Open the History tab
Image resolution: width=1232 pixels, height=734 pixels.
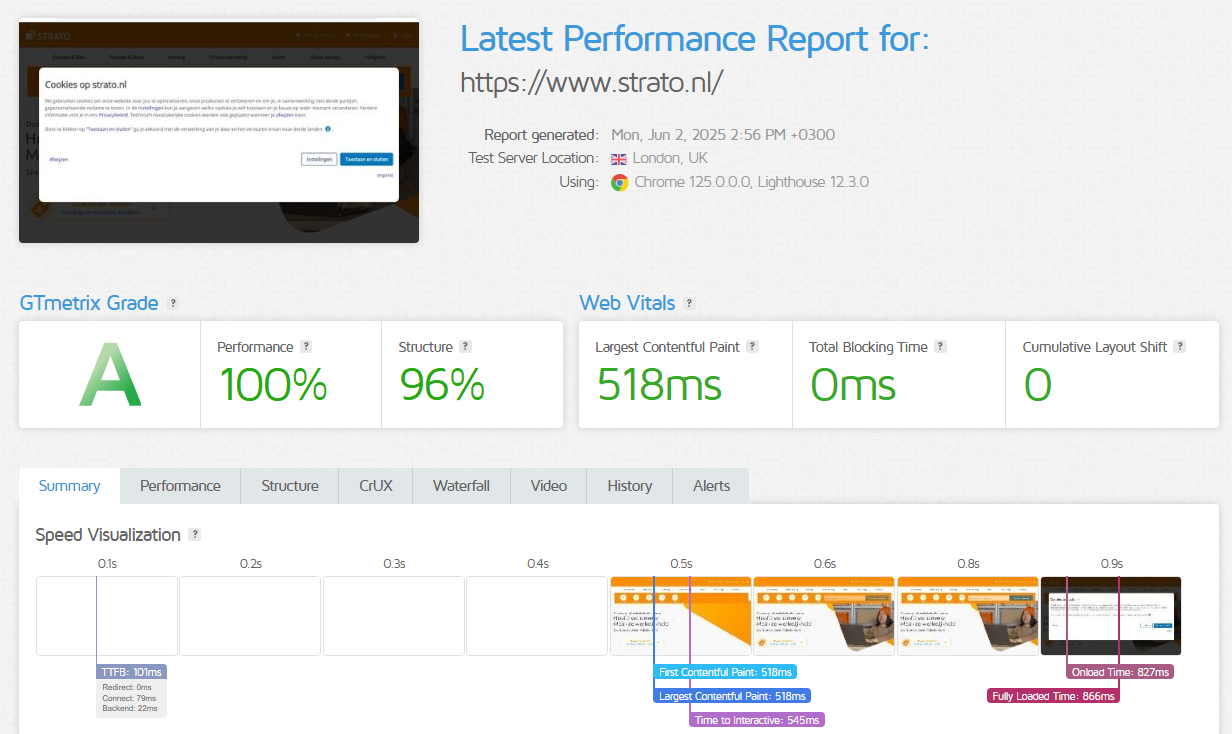pyautogui.click(x=630, y=486)
